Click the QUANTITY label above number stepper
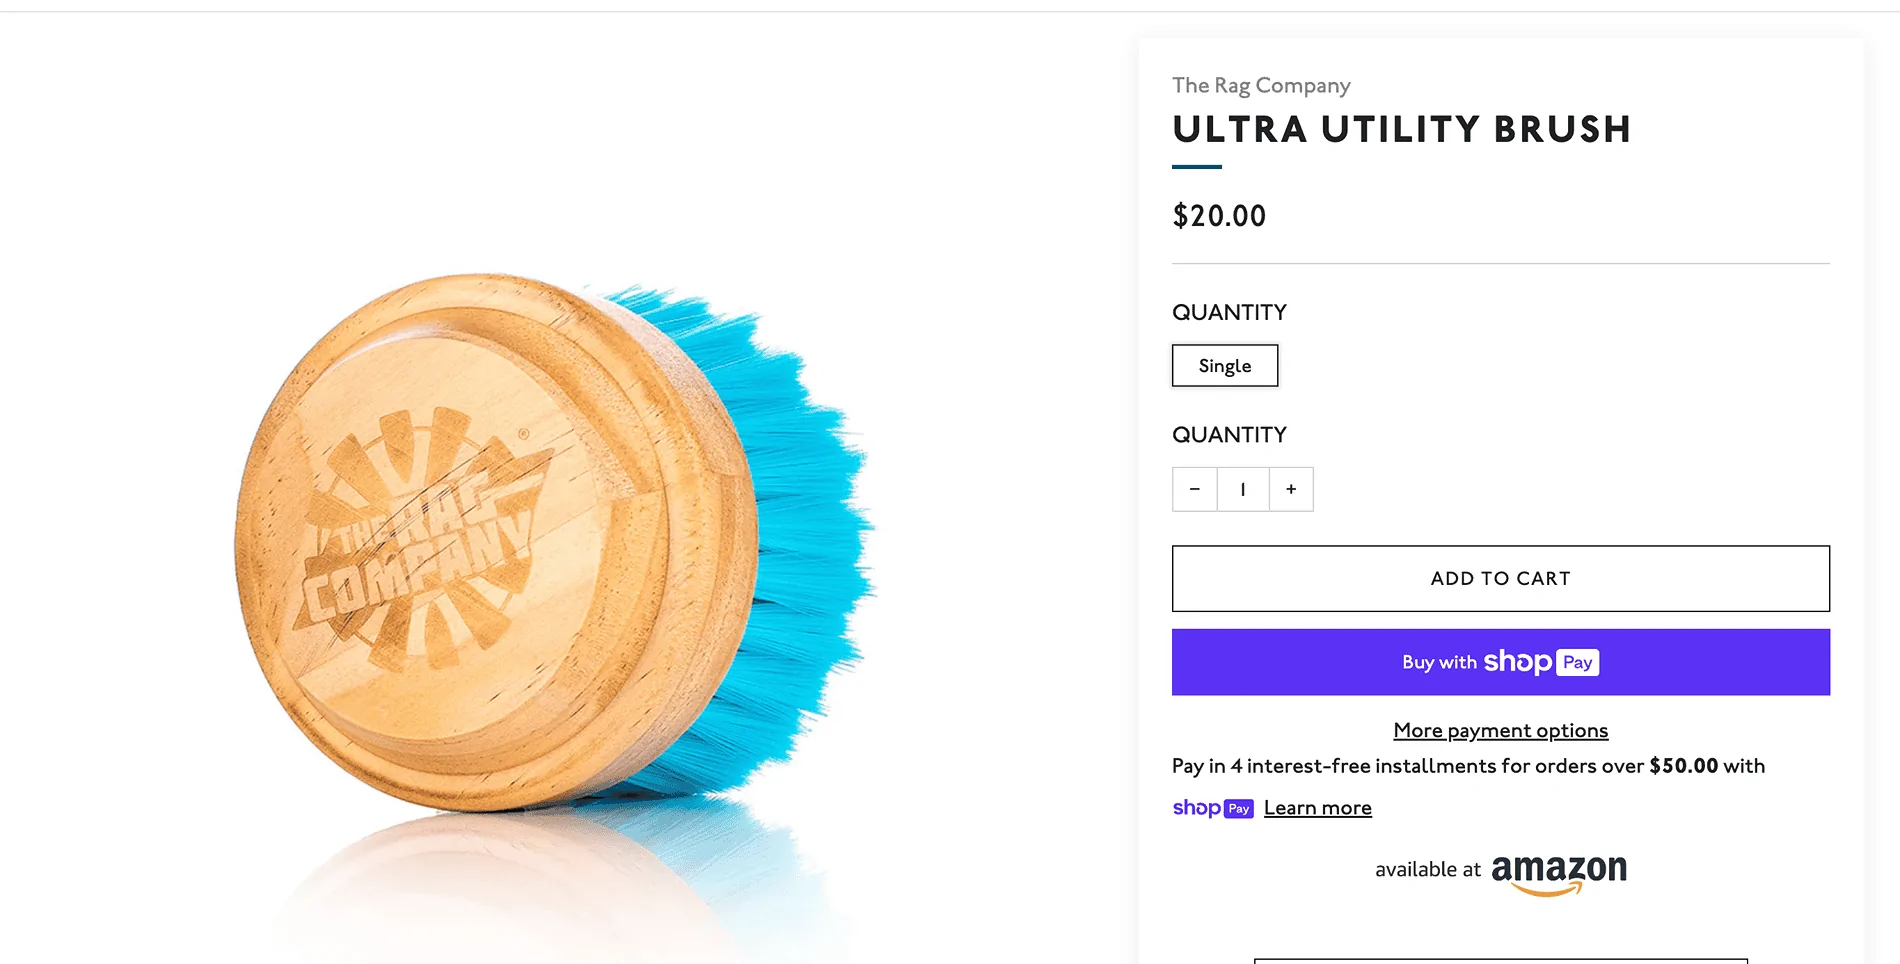 coord(1229,435)
